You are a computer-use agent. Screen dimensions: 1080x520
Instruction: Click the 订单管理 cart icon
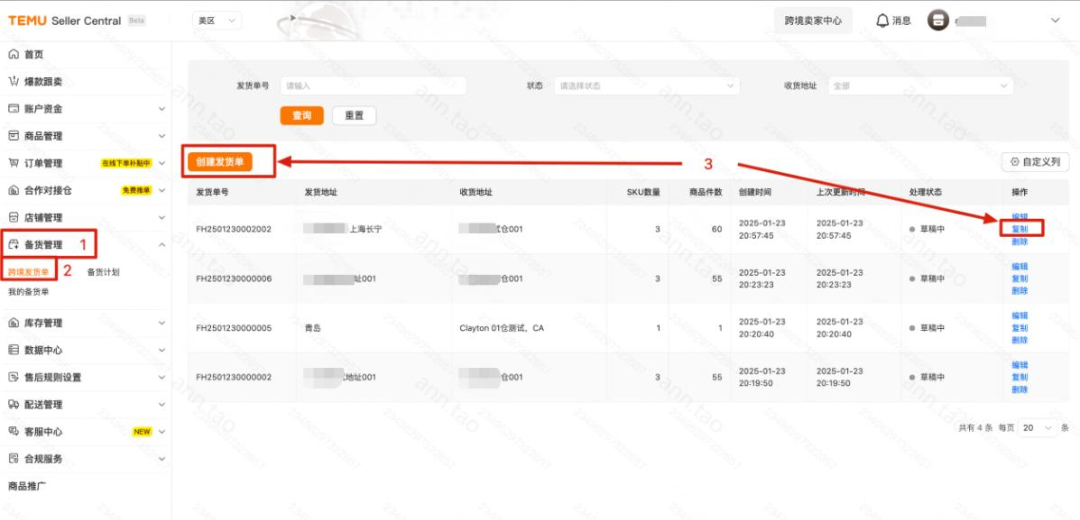[14, 163]
